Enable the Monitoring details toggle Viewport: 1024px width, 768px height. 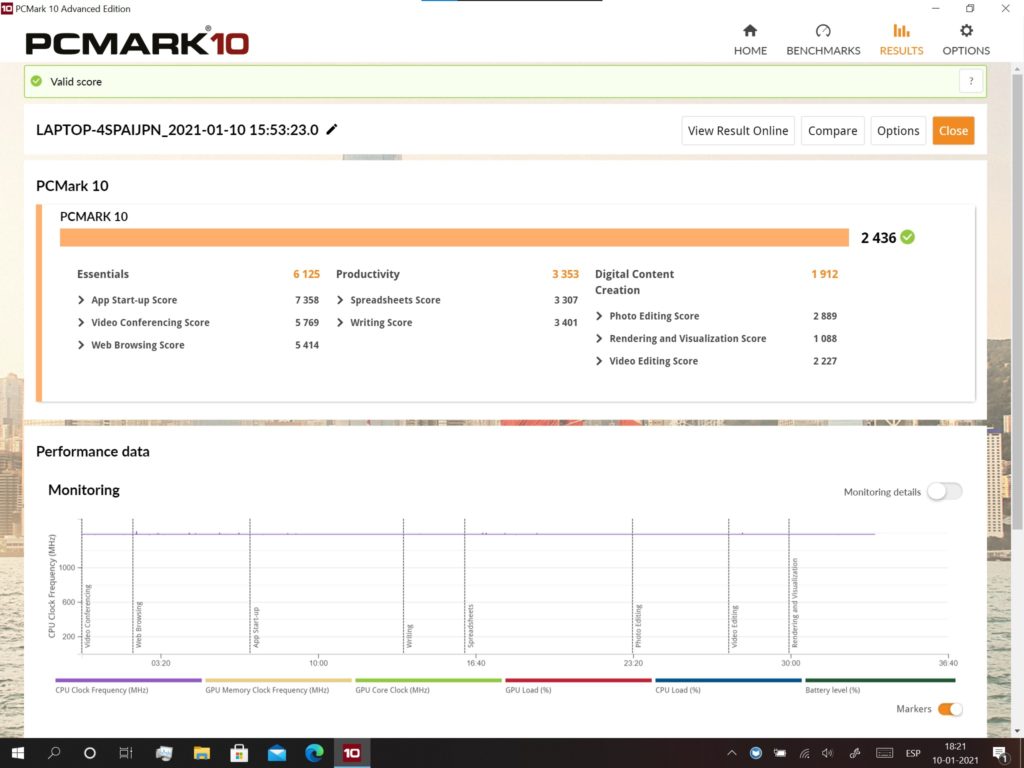coord(944,491)
